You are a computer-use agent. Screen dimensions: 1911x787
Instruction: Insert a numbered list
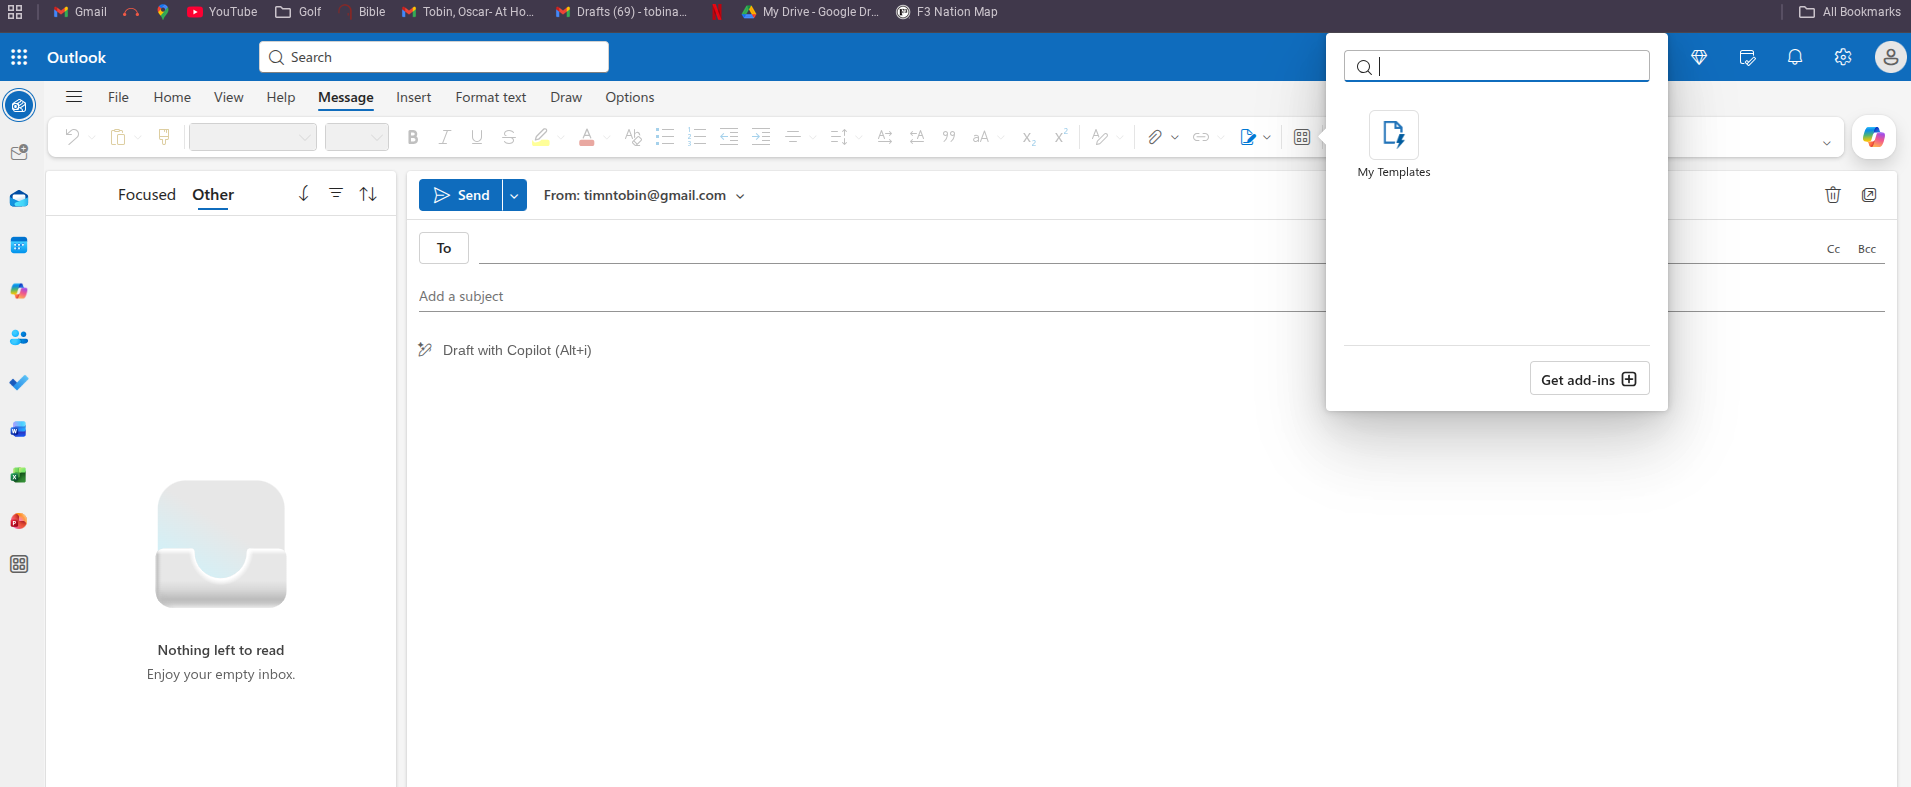tap(697, 137)
